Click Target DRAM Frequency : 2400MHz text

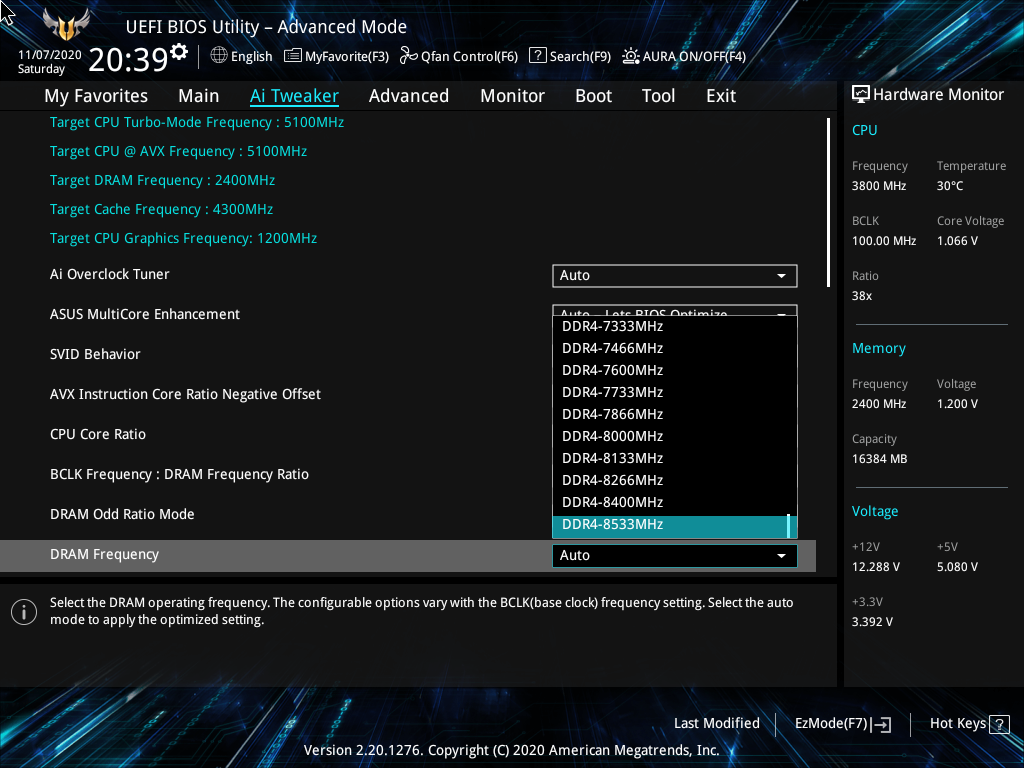coord(162,181)
